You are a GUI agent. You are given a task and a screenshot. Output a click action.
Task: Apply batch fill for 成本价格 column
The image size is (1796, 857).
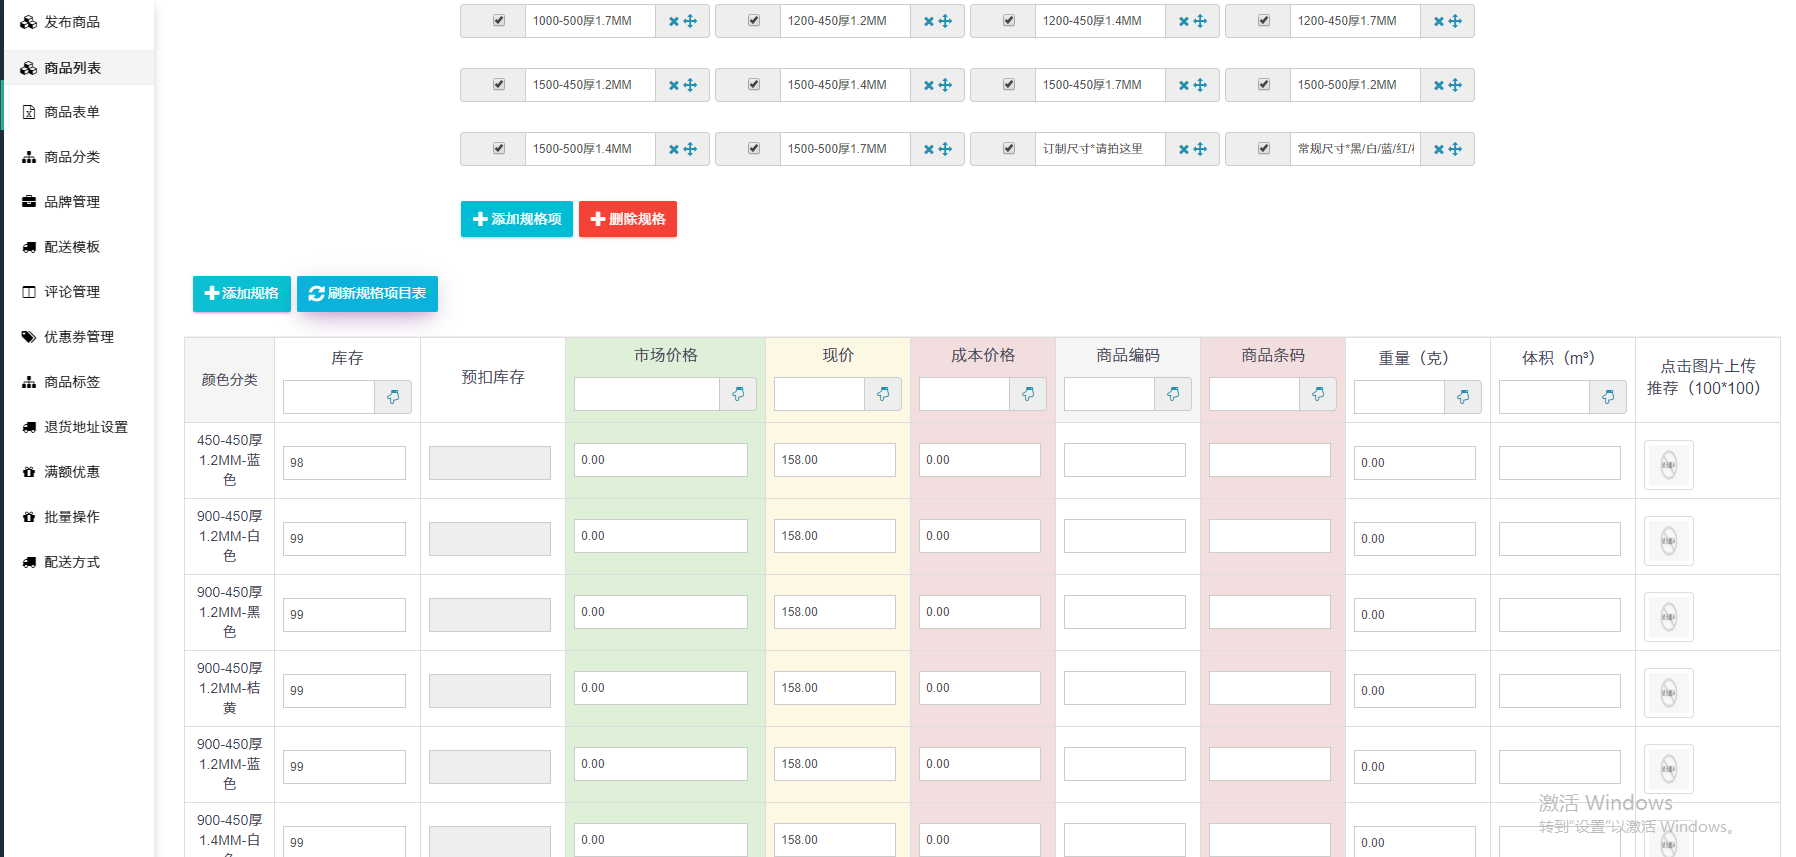pyautogui.click(x=1028, y=394)
